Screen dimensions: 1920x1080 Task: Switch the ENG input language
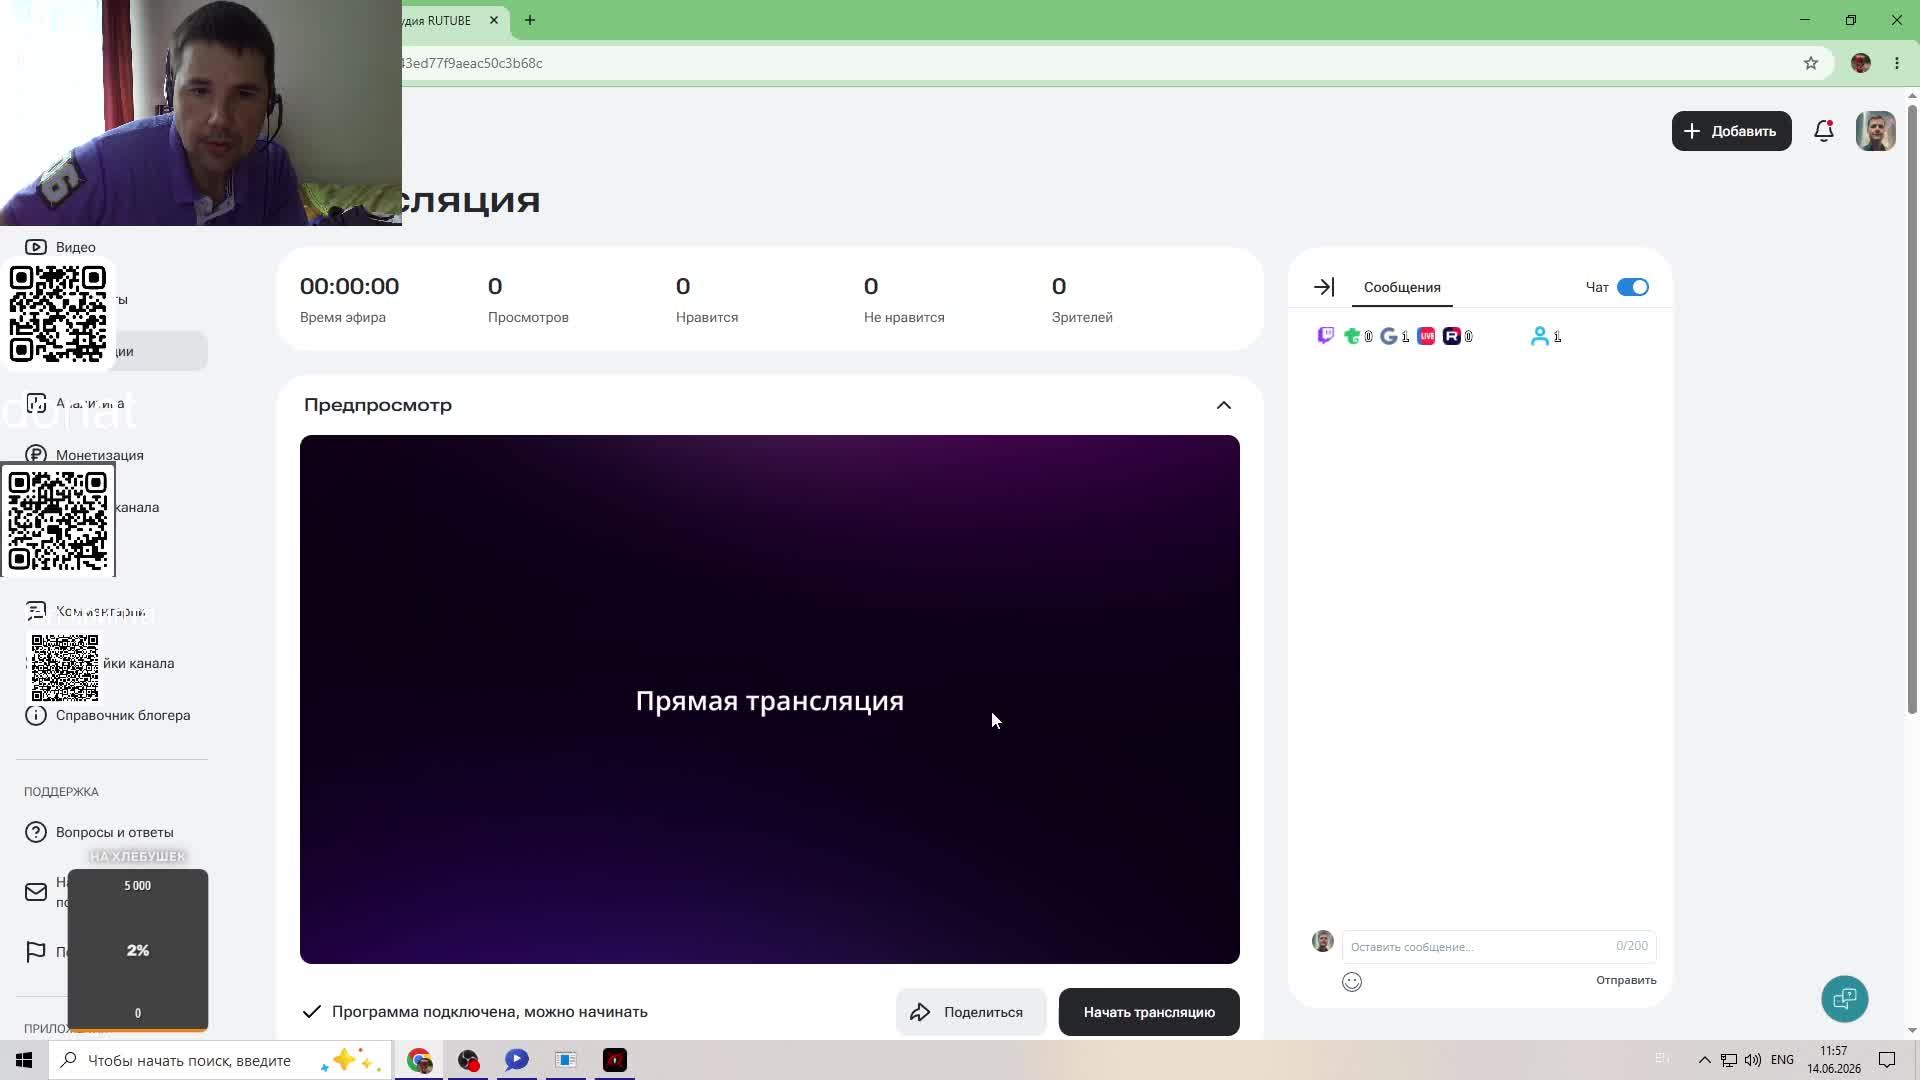pyautogui.click(x=1782, y=1060)
